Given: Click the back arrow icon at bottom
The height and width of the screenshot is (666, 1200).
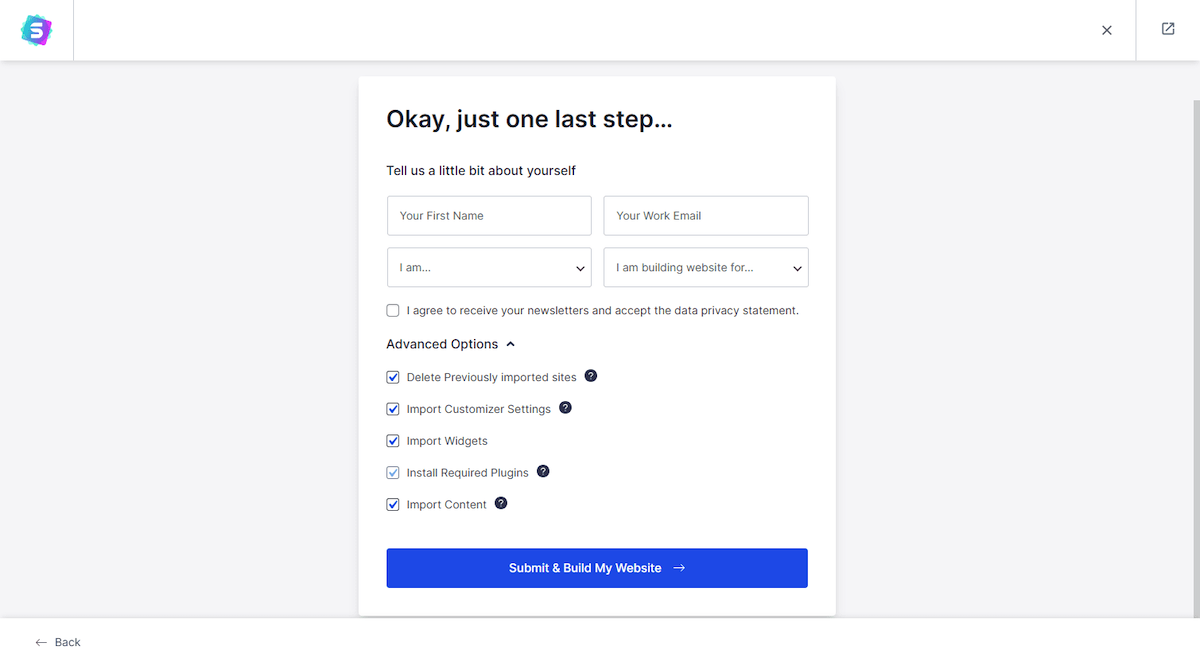Looking at the screenshot, I should 41,642.
